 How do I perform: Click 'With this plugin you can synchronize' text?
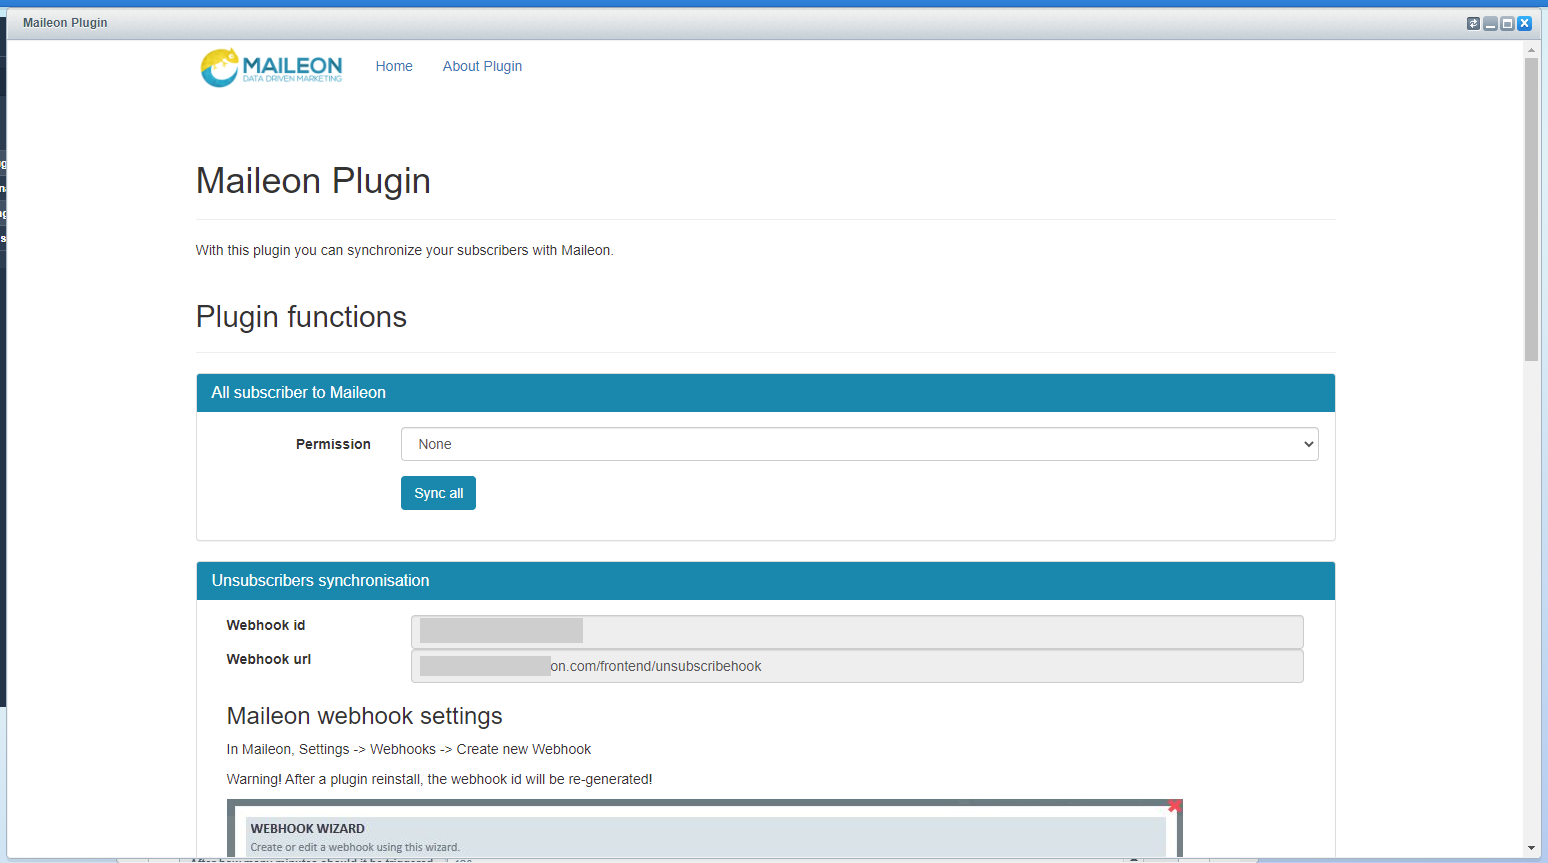(405, 250)
